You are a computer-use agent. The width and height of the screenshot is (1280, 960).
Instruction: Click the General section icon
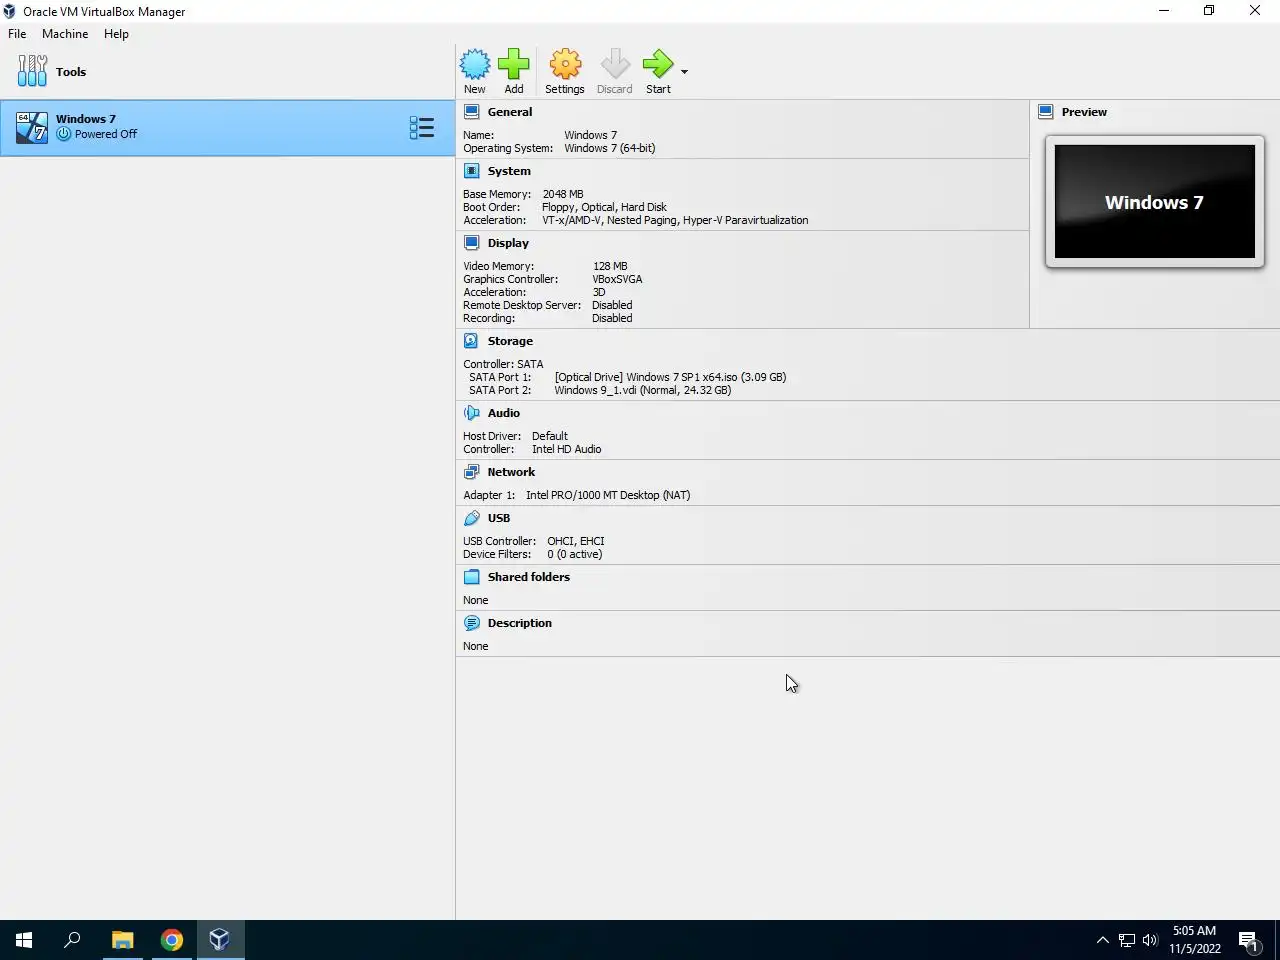coord(472,112)
